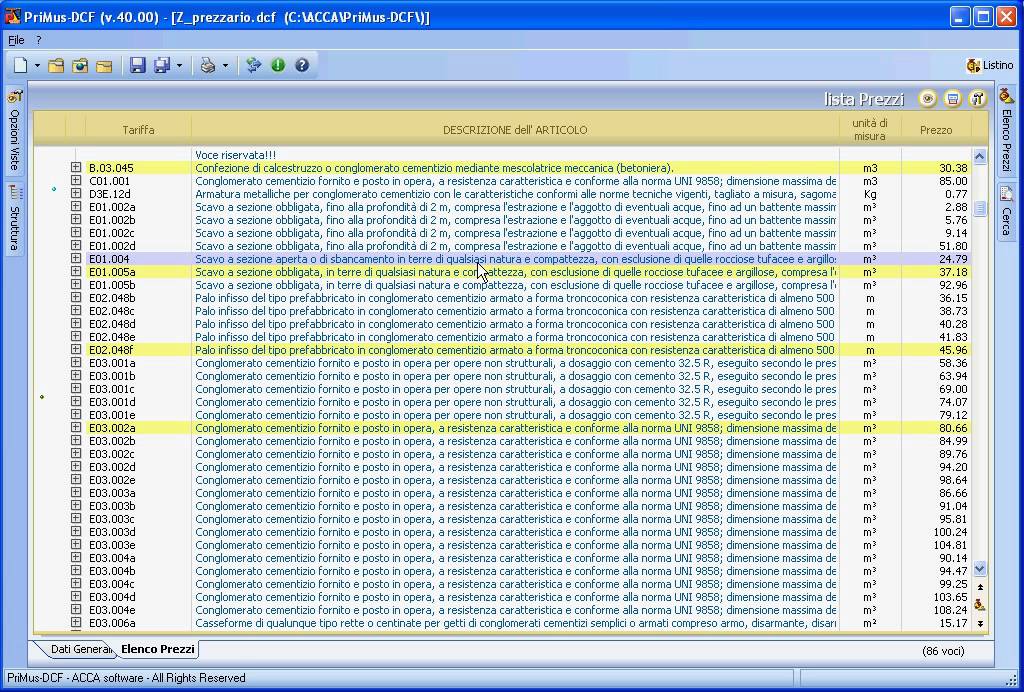
Task: Click the scroll up chevron of the price list
Action: click(979, 156)
